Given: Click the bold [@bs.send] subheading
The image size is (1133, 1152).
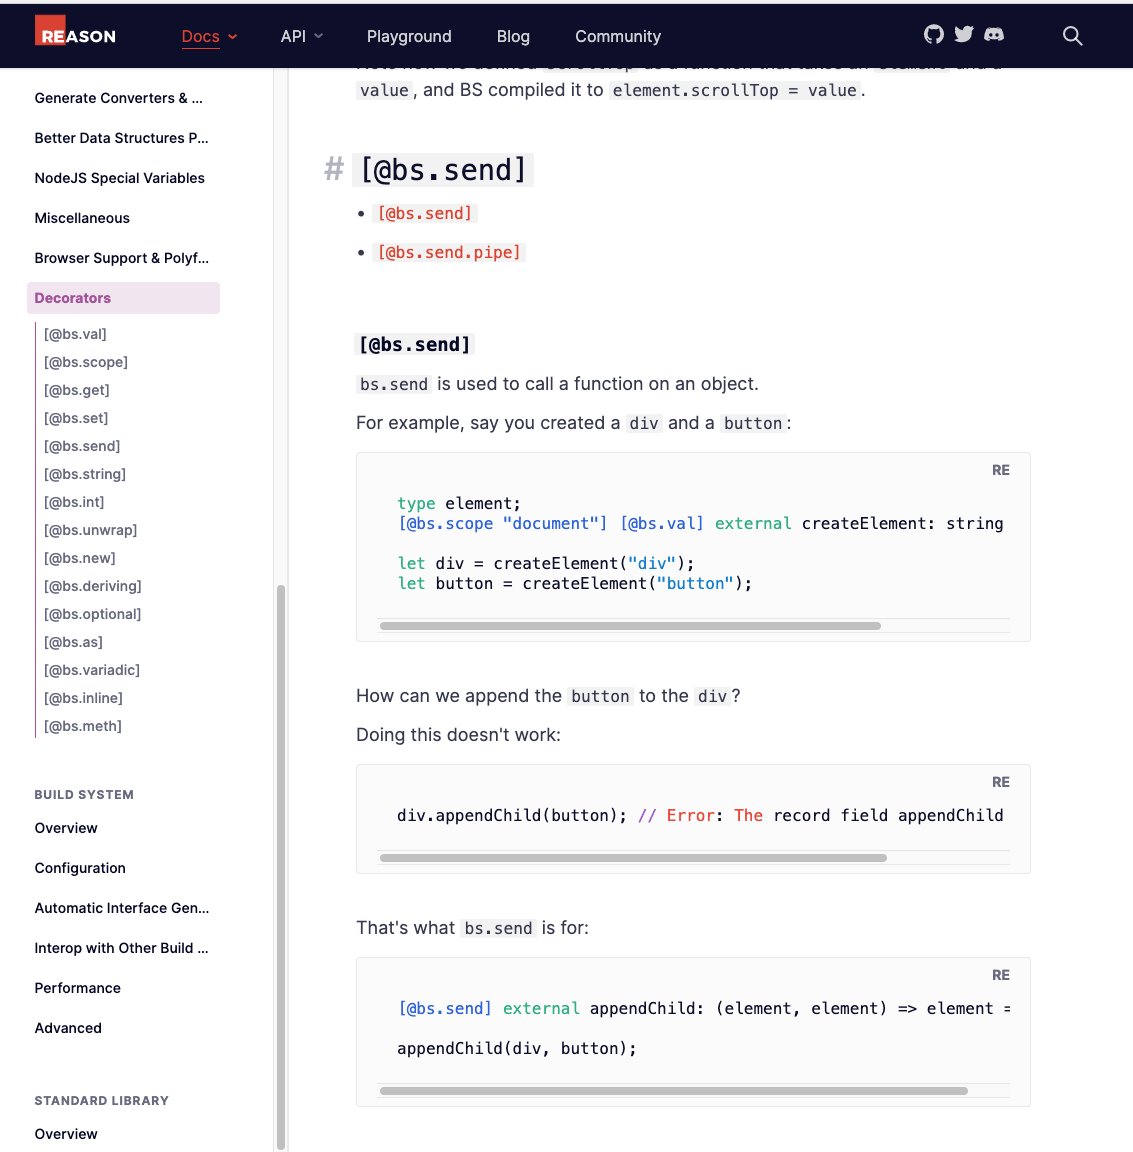Looking at the screenshot, I should (x=414, y=344).
